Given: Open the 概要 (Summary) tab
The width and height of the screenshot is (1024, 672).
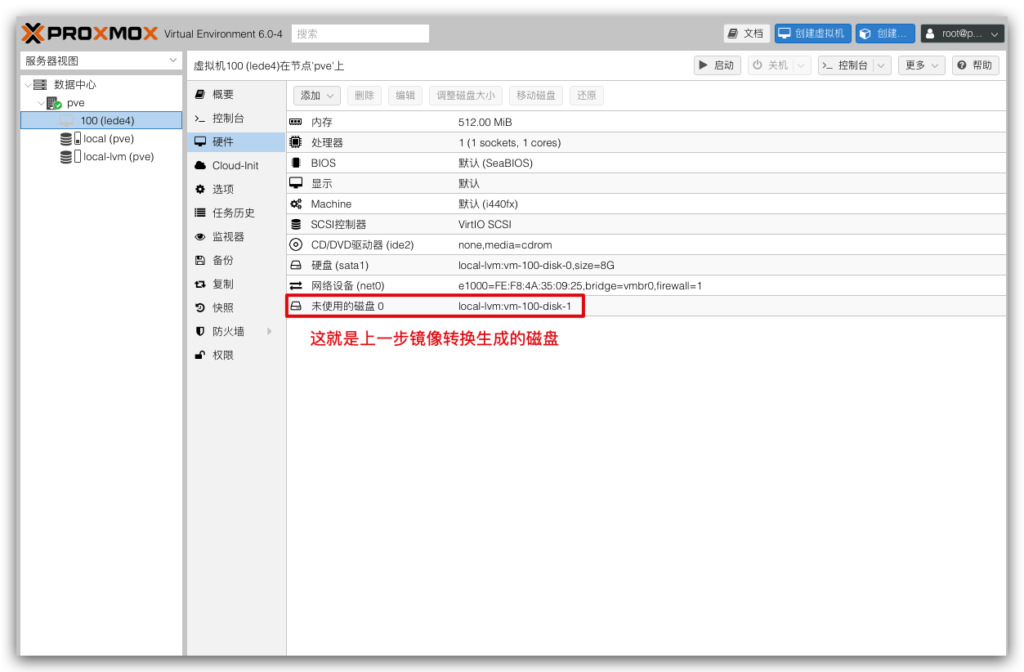Looking at the screenshot, I should (x=222, y=94).
